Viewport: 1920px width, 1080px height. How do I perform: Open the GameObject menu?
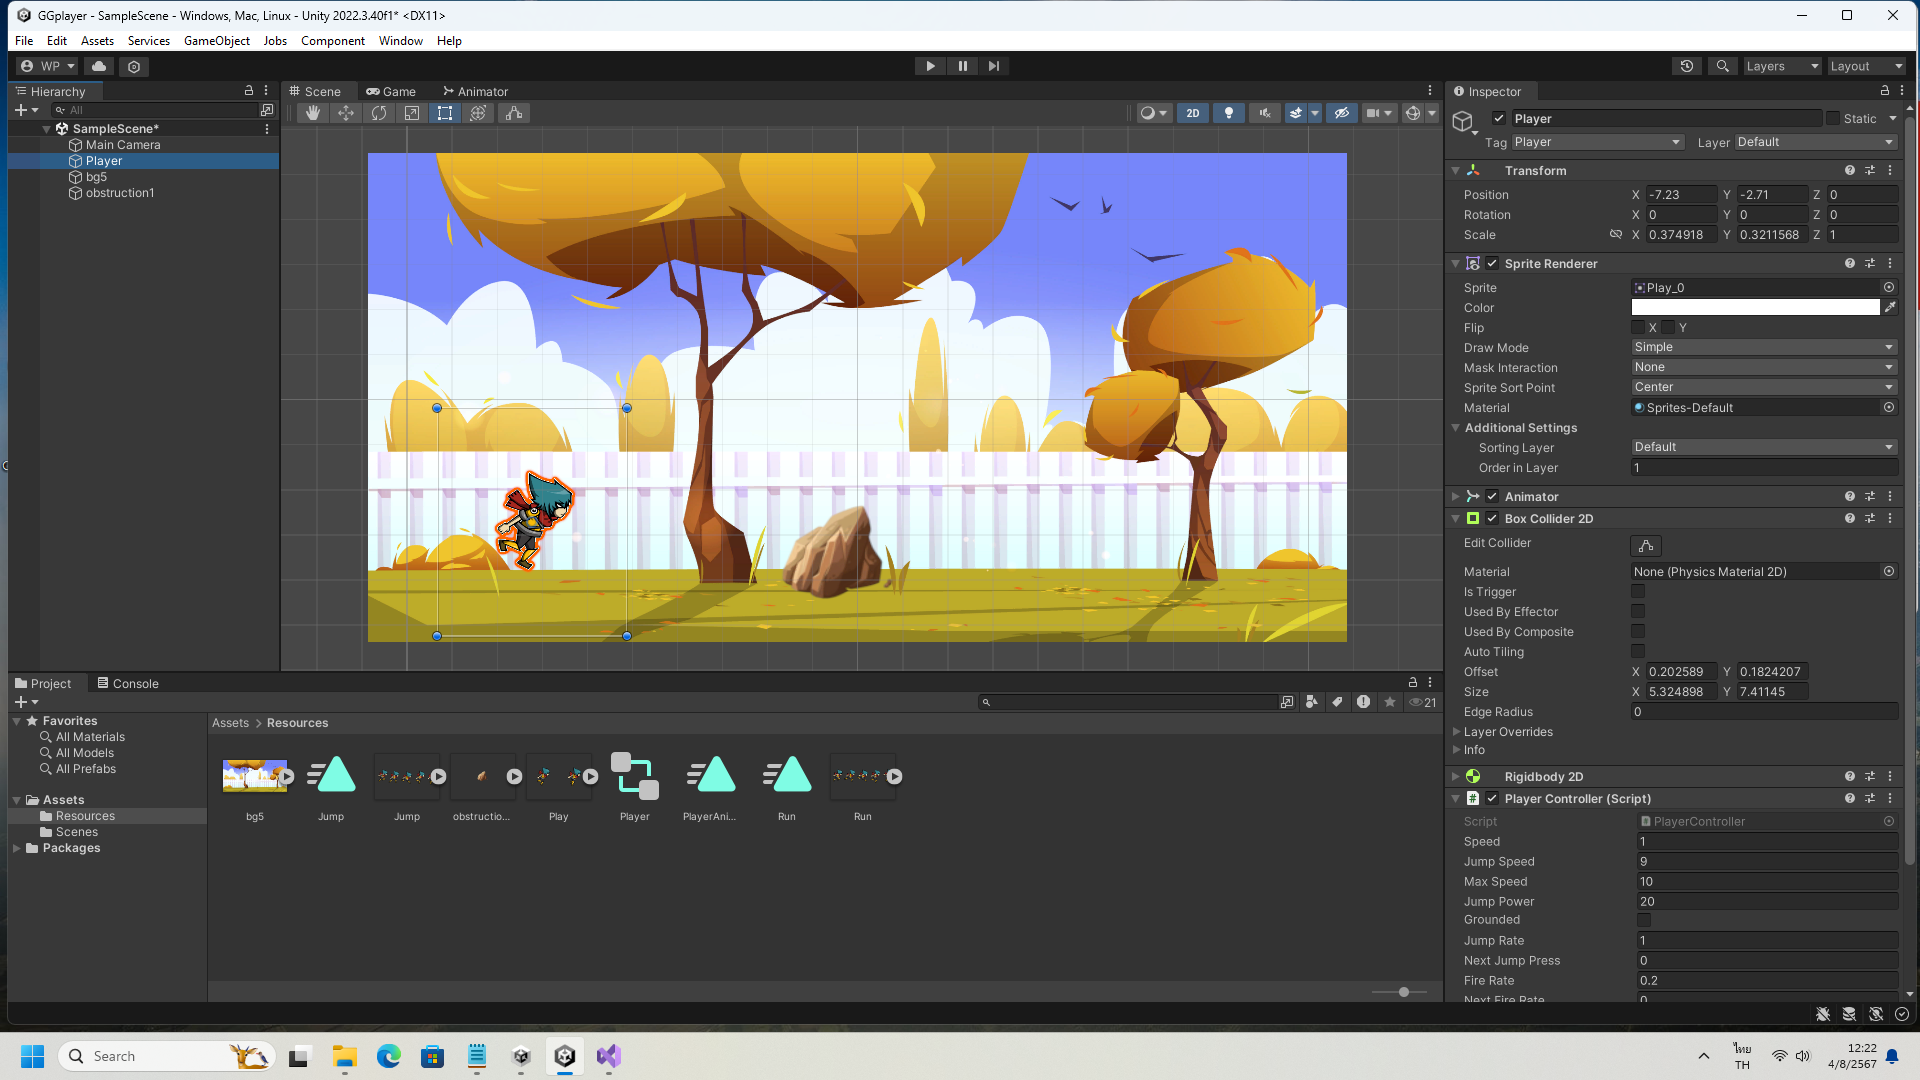coord(216,41)
